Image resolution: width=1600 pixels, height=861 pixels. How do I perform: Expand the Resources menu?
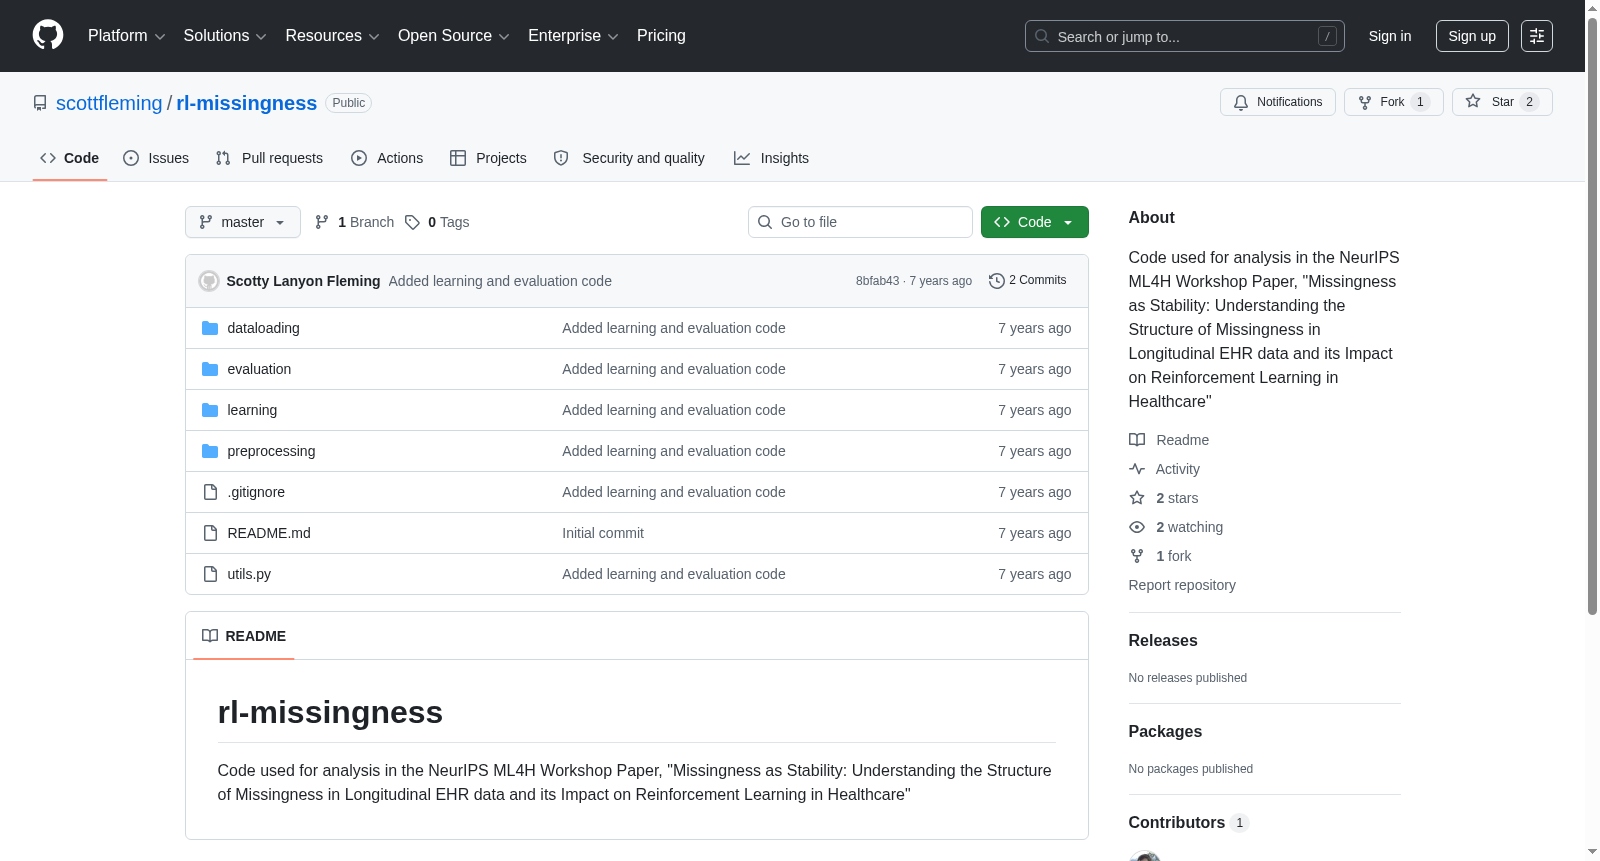(332, 36)
